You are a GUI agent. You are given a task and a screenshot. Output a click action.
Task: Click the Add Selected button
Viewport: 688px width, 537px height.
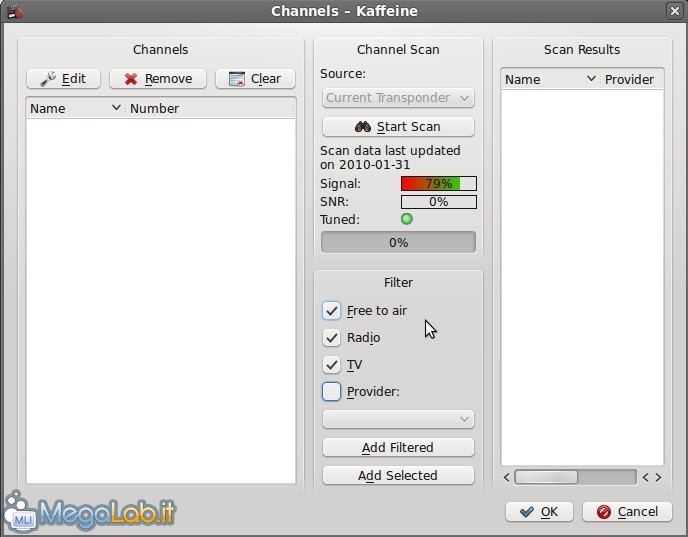[398, 476]
